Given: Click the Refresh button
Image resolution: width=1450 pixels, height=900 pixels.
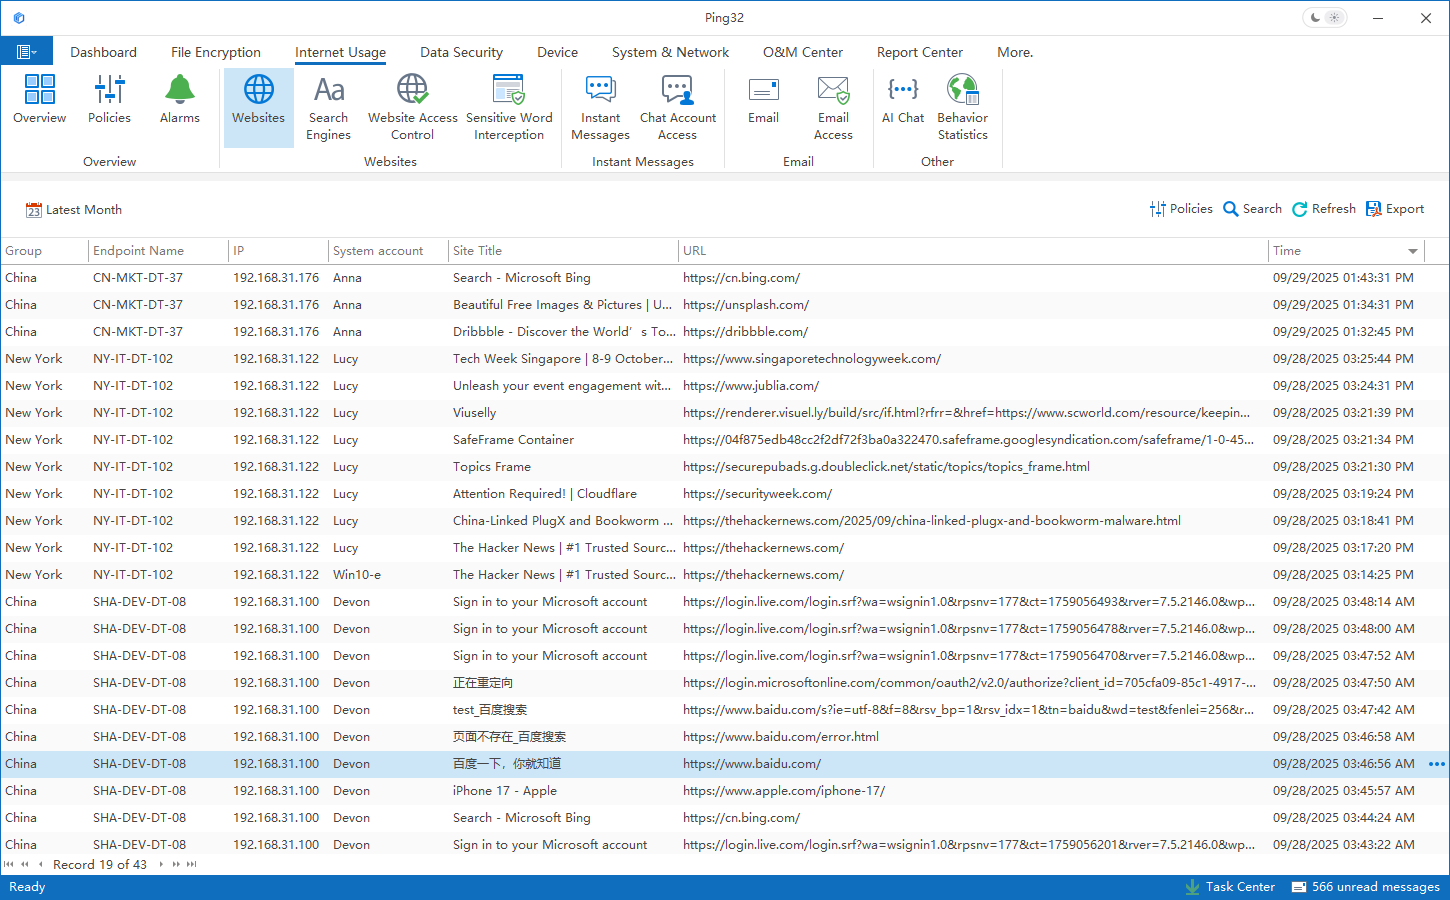Looking at the screenshot, I should (x=1324, y=209).
